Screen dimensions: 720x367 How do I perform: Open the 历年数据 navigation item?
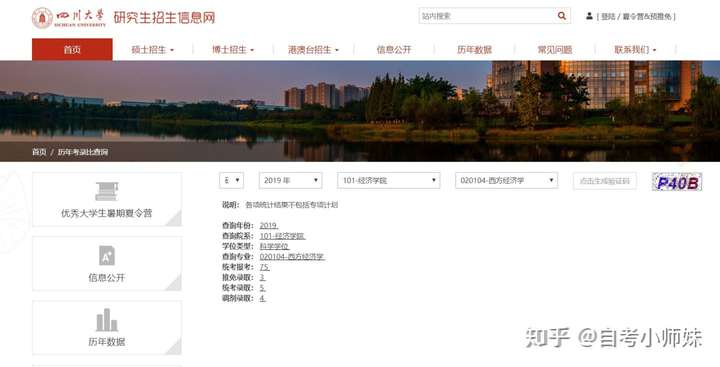click(474, 50)
